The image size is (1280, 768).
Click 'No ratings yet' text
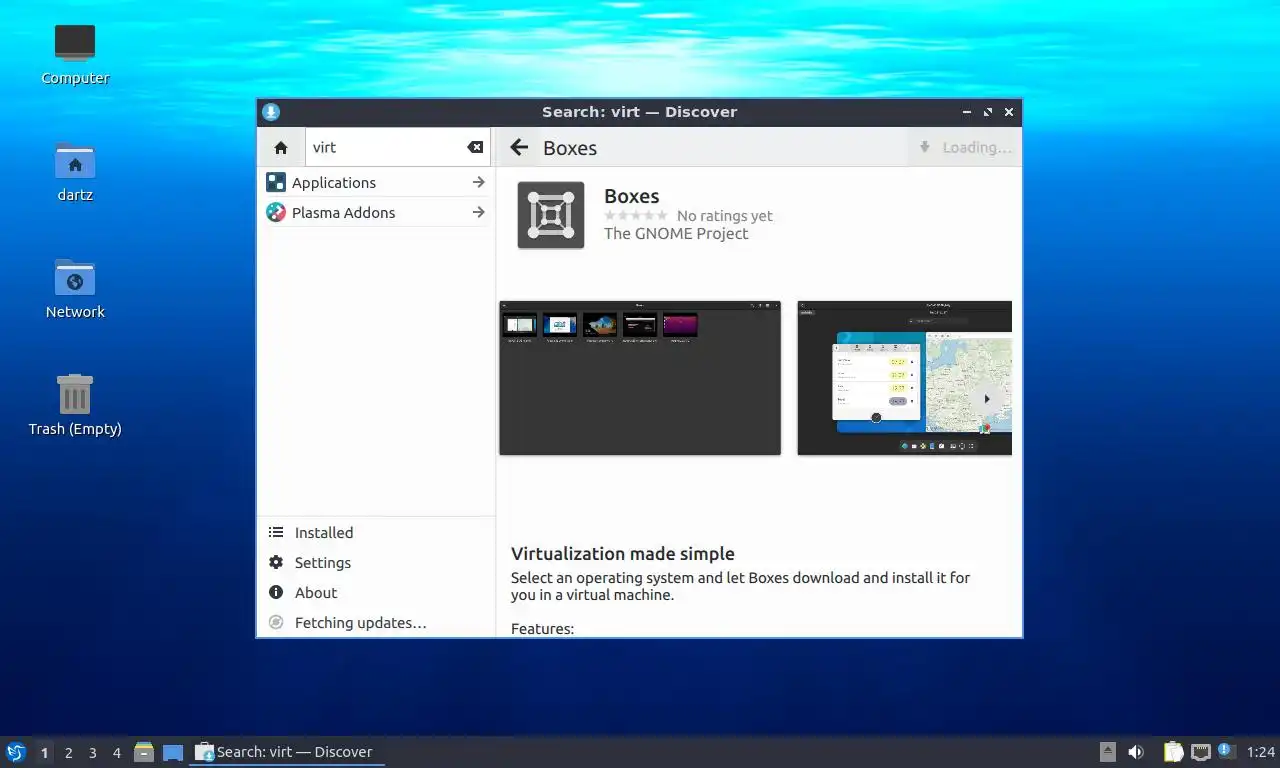[x=724, y=216]
